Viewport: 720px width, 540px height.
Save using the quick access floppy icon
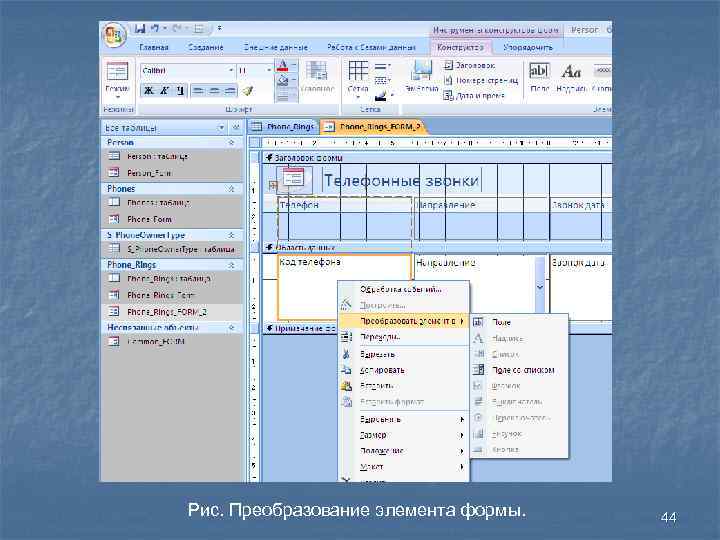point(140,28)
